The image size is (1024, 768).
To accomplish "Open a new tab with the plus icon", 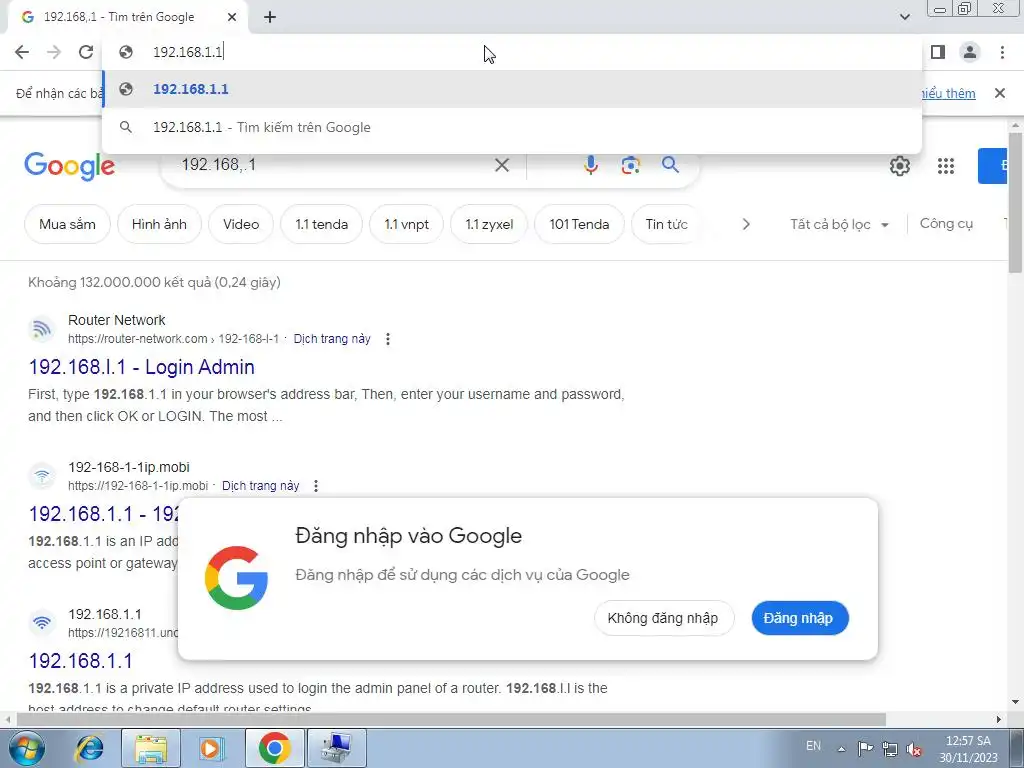I will [x=270, y=17].
